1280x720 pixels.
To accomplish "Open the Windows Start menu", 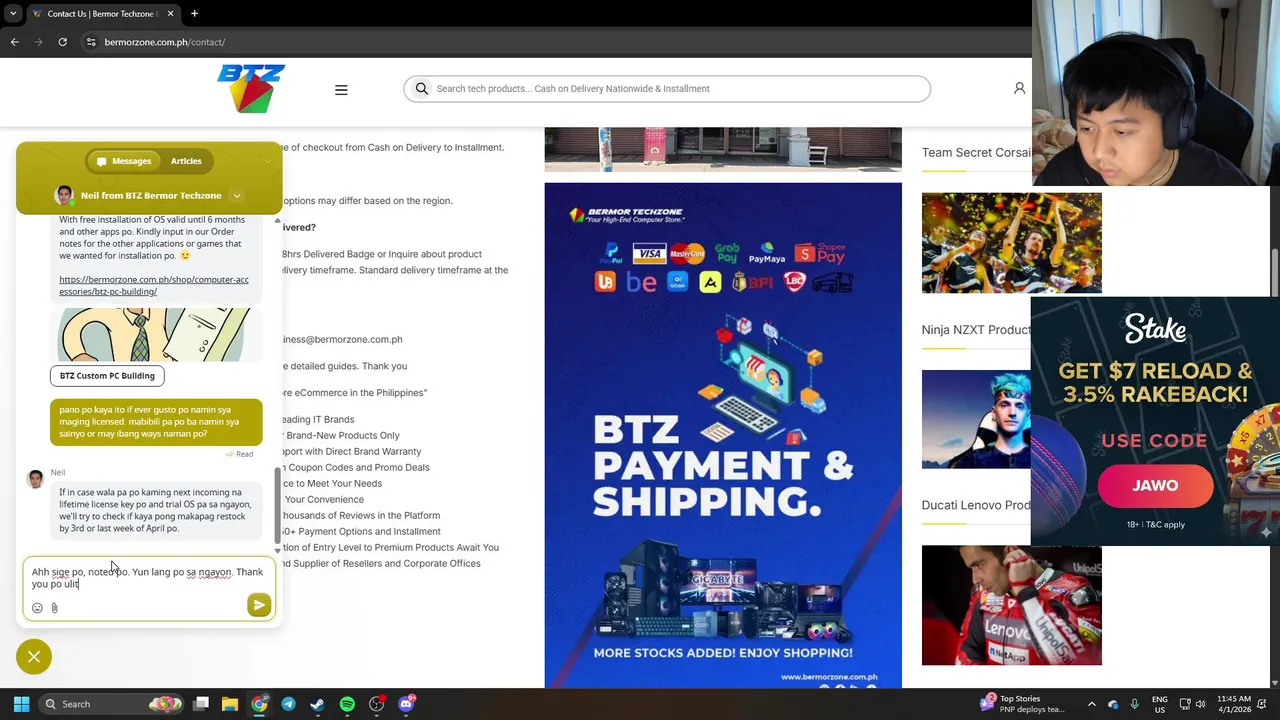I will coord(22,704).
